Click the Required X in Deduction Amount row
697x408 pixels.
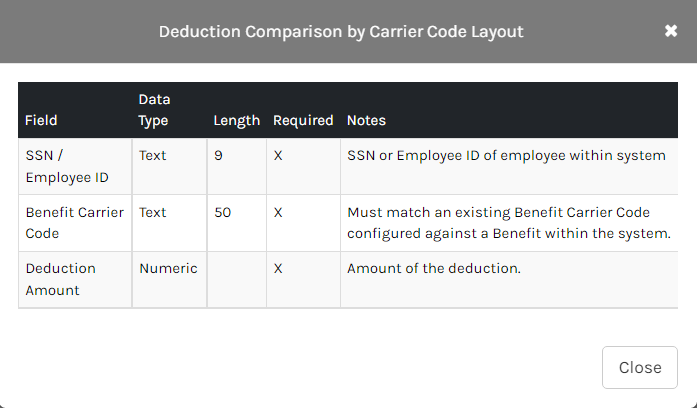278,269
